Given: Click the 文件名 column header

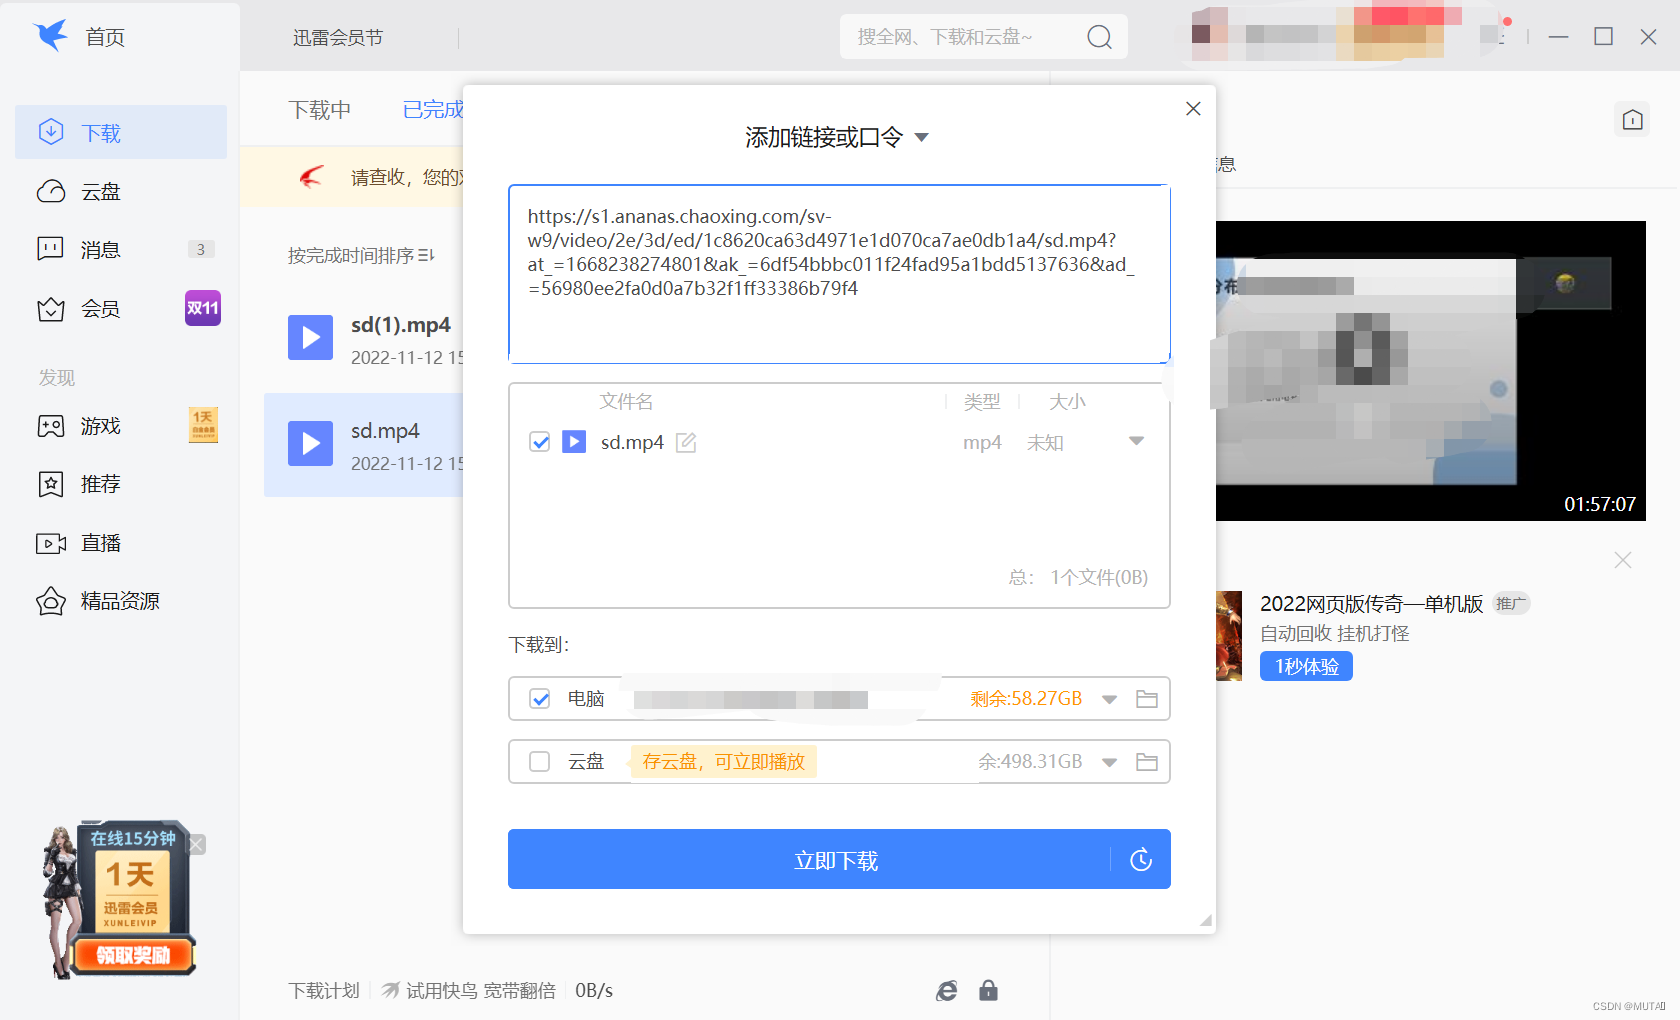Looking at the screenshot, I should click(626, 401).
